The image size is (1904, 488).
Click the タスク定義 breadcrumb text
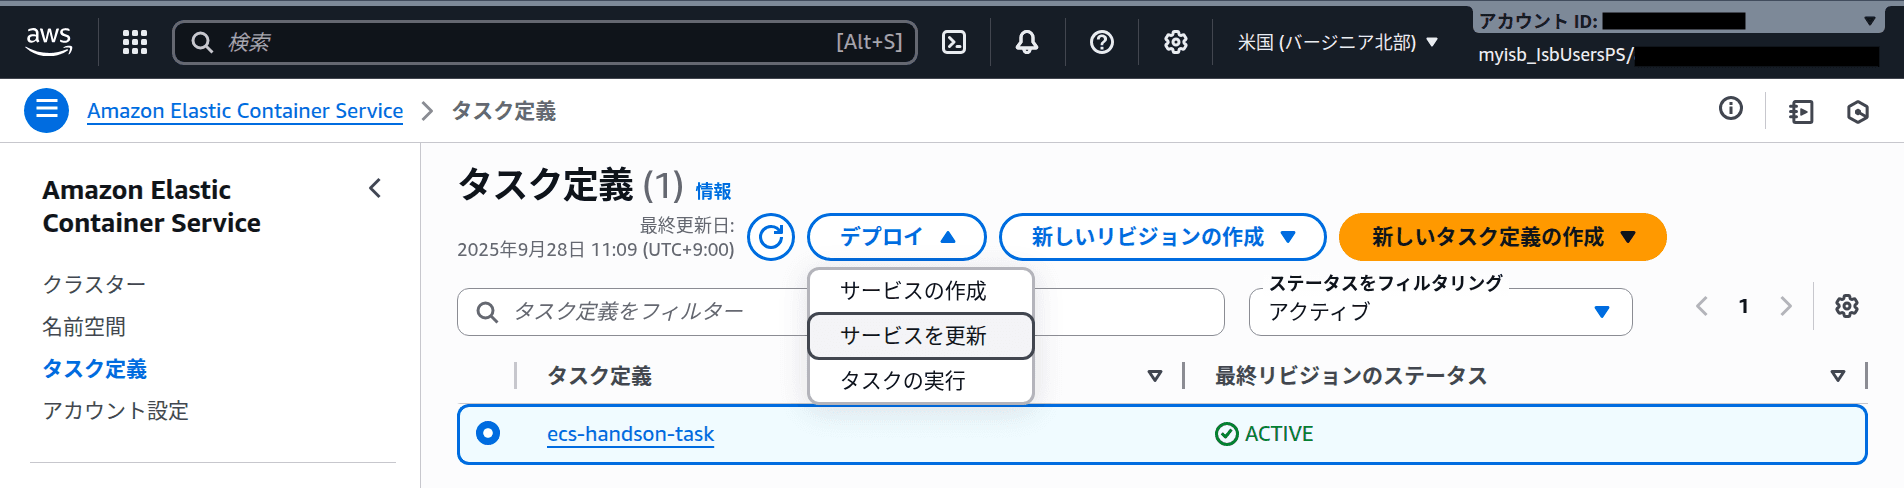504,111
